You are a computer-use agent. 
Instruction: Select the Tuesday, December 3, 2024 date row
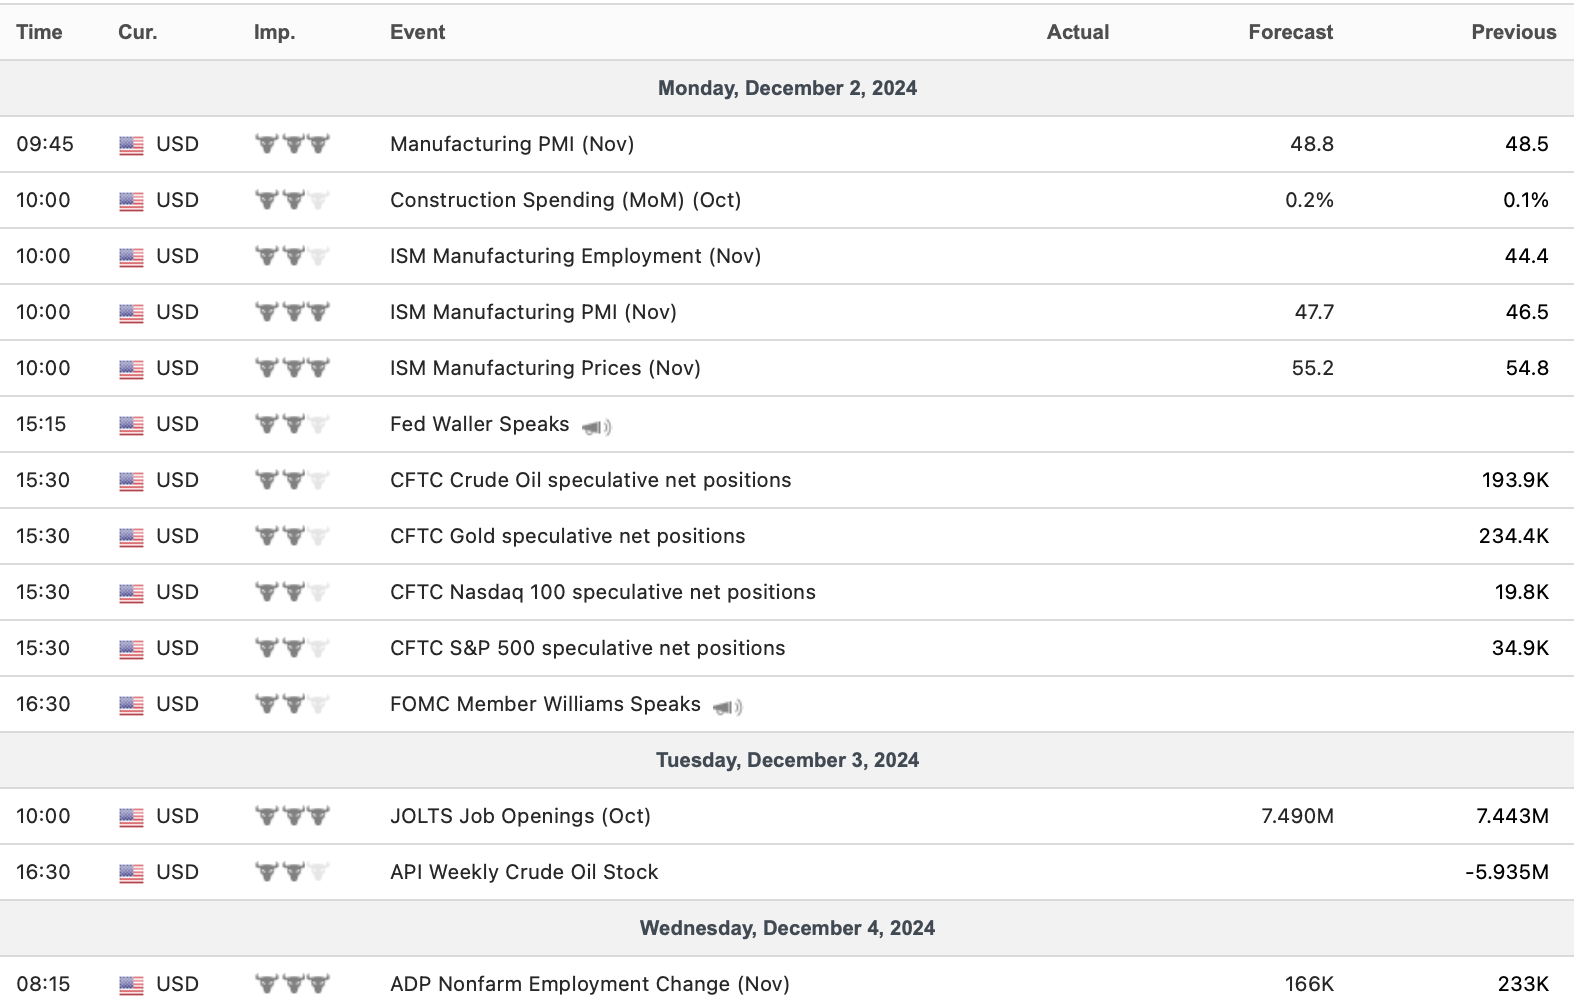tap(787, 760)
